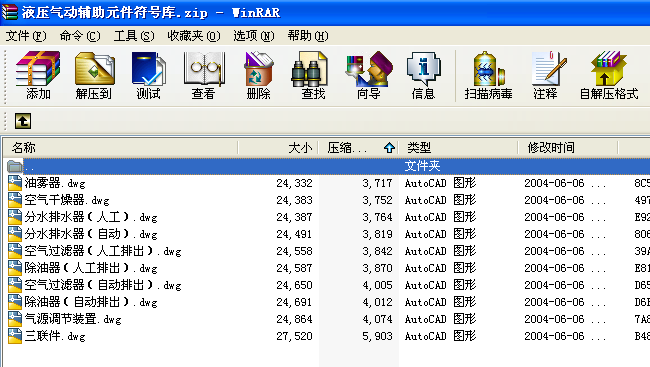Sort by 压缩 column header
This screenshot has width=650, height=367.
click(x=359, y=148)
